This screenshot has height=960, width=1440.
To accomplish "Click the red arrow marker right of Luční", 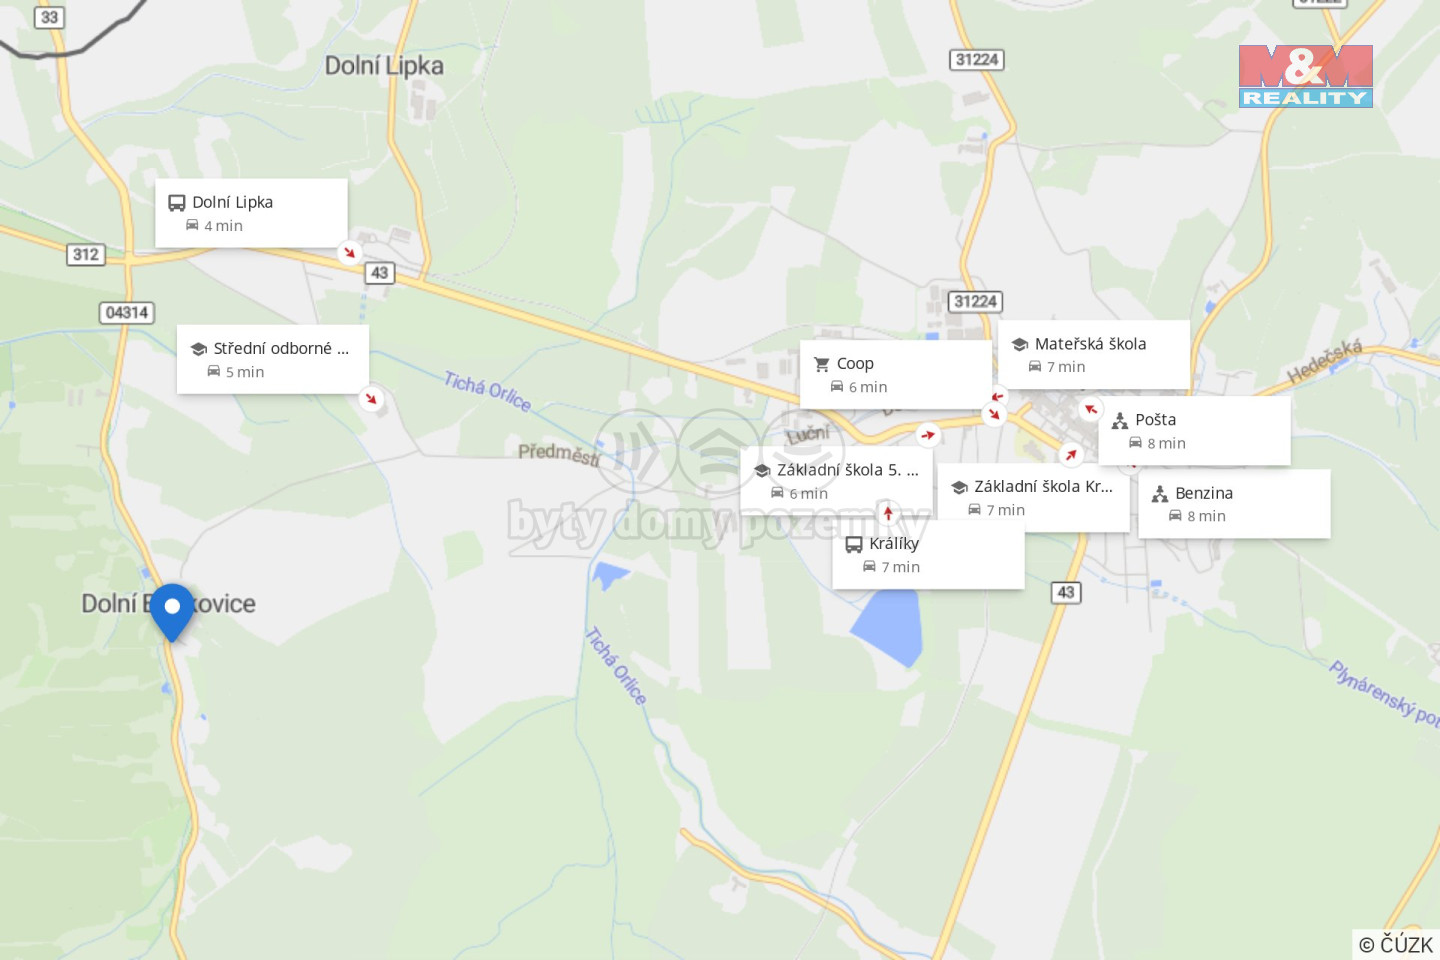I will coord(928,435).
